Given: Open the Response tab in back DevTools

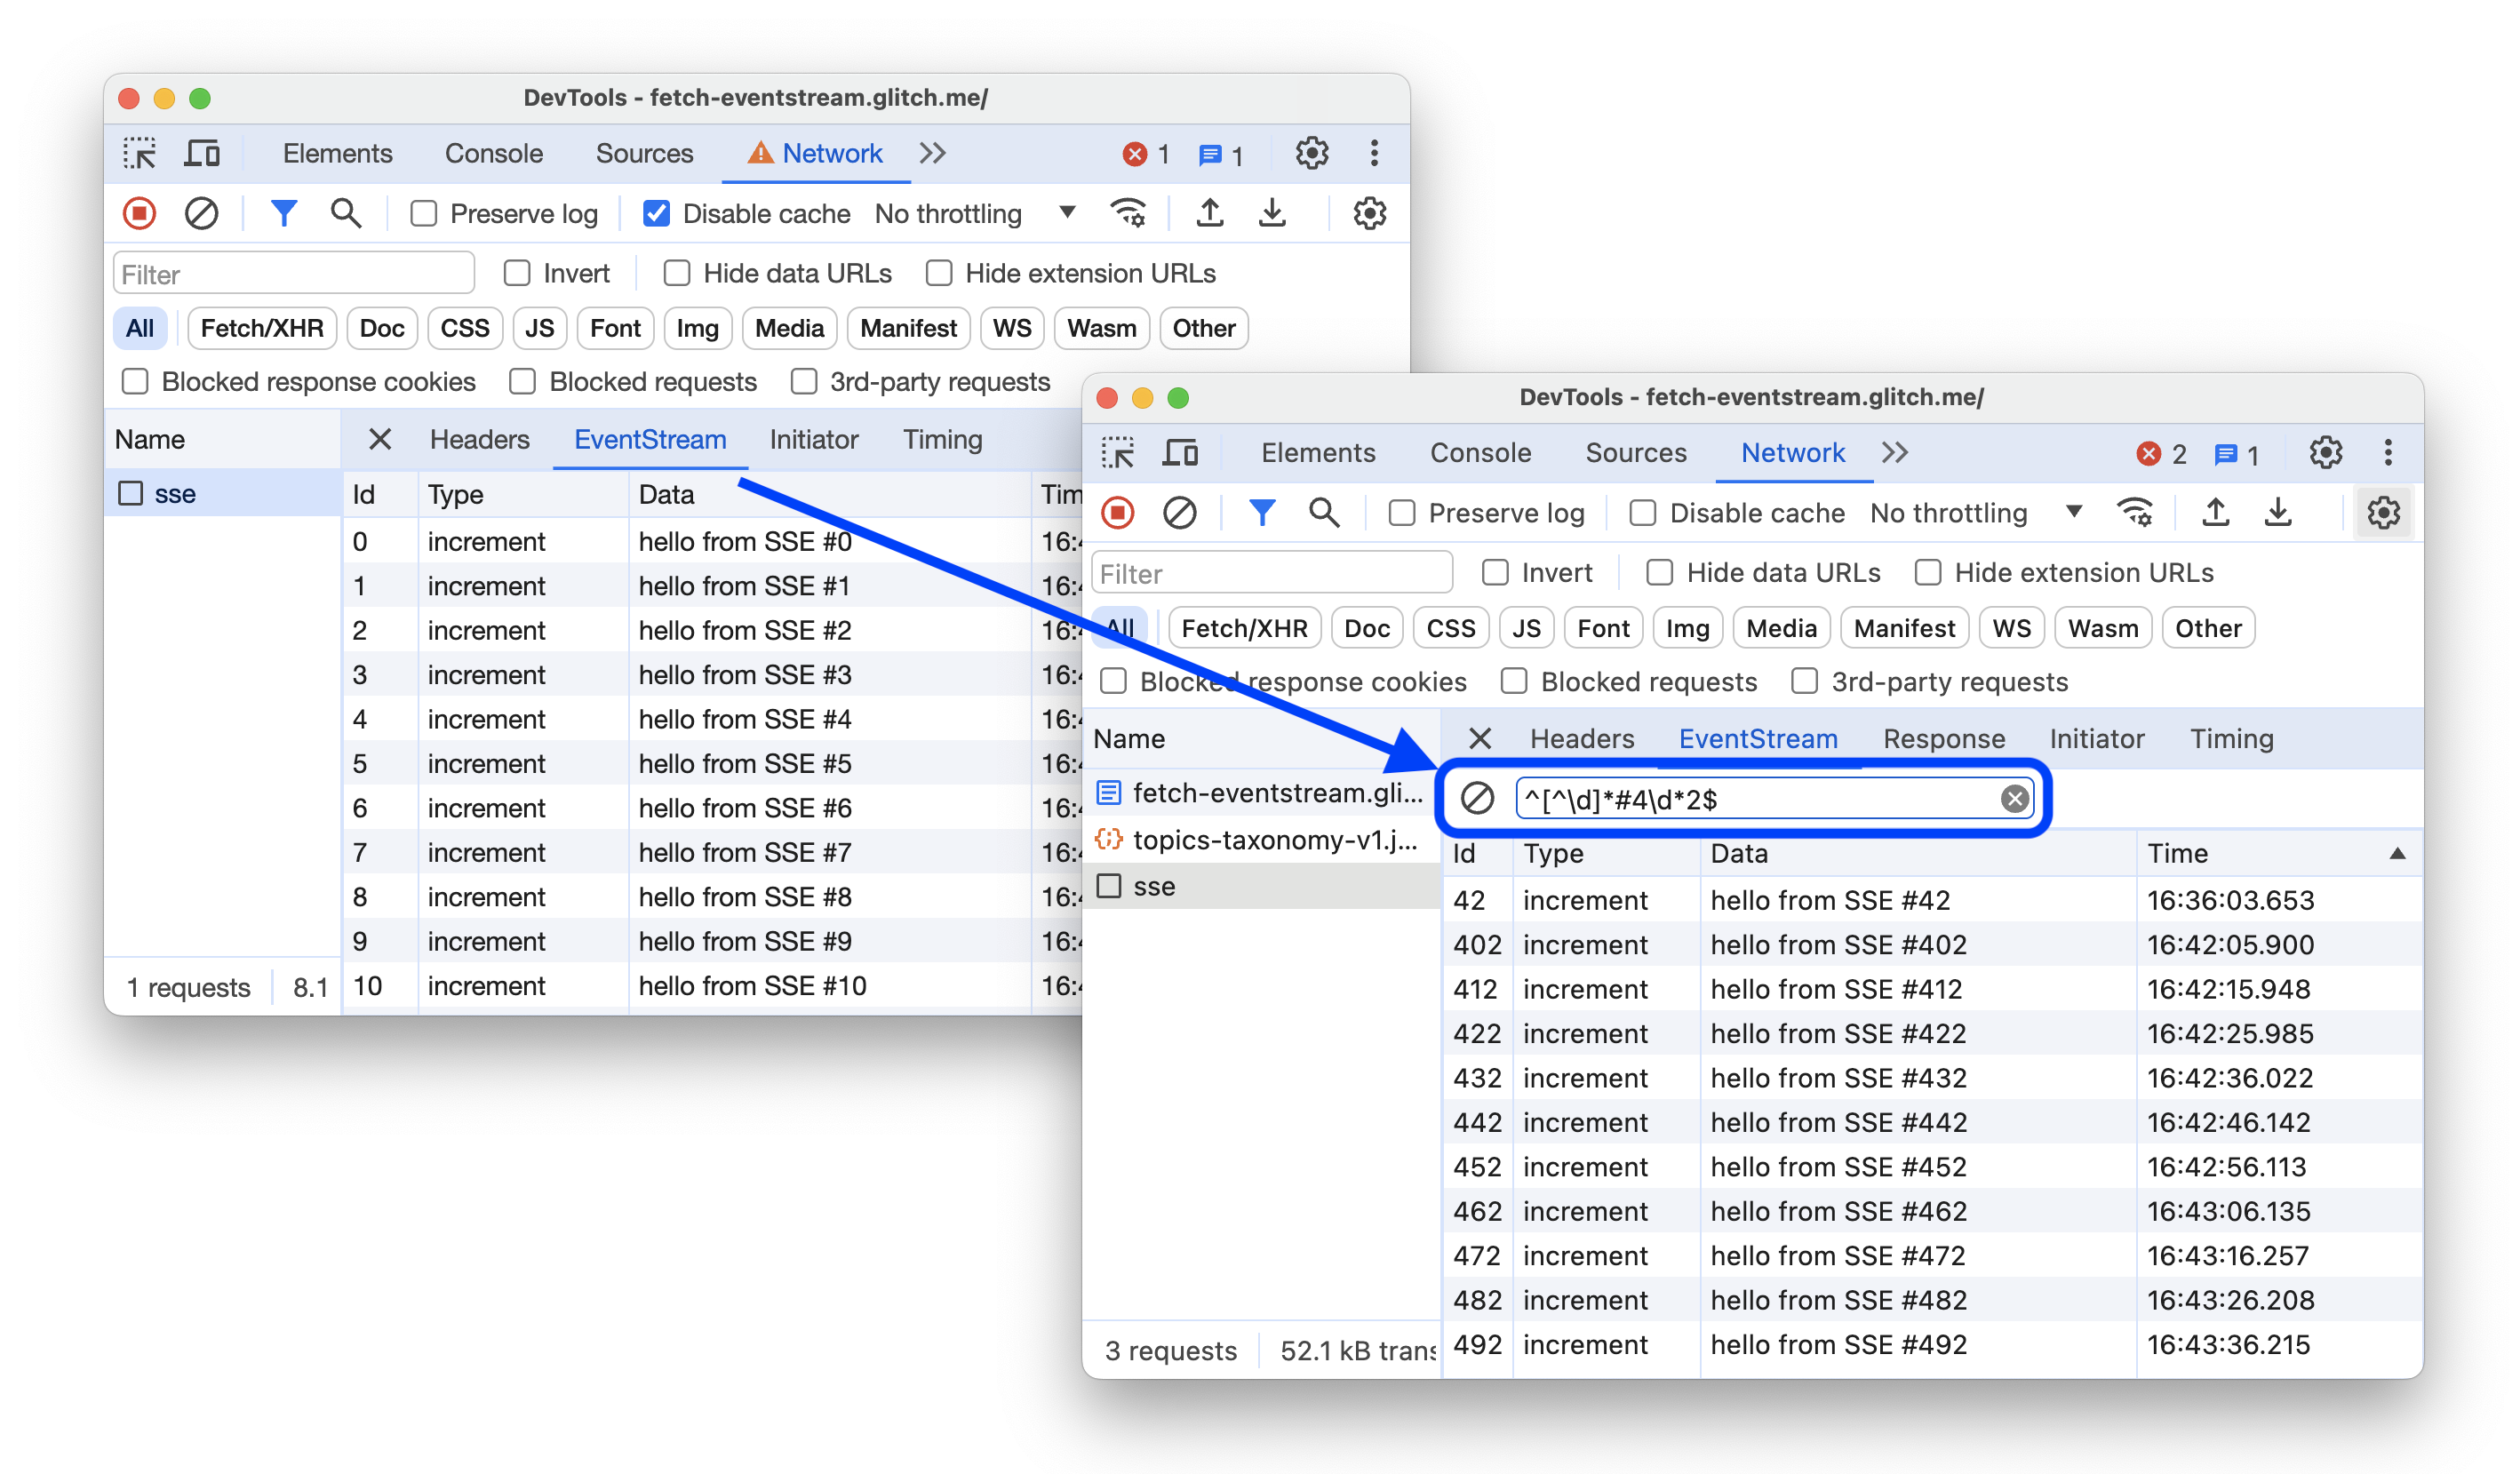Looking at the screenshot, I should point(1944,736).
